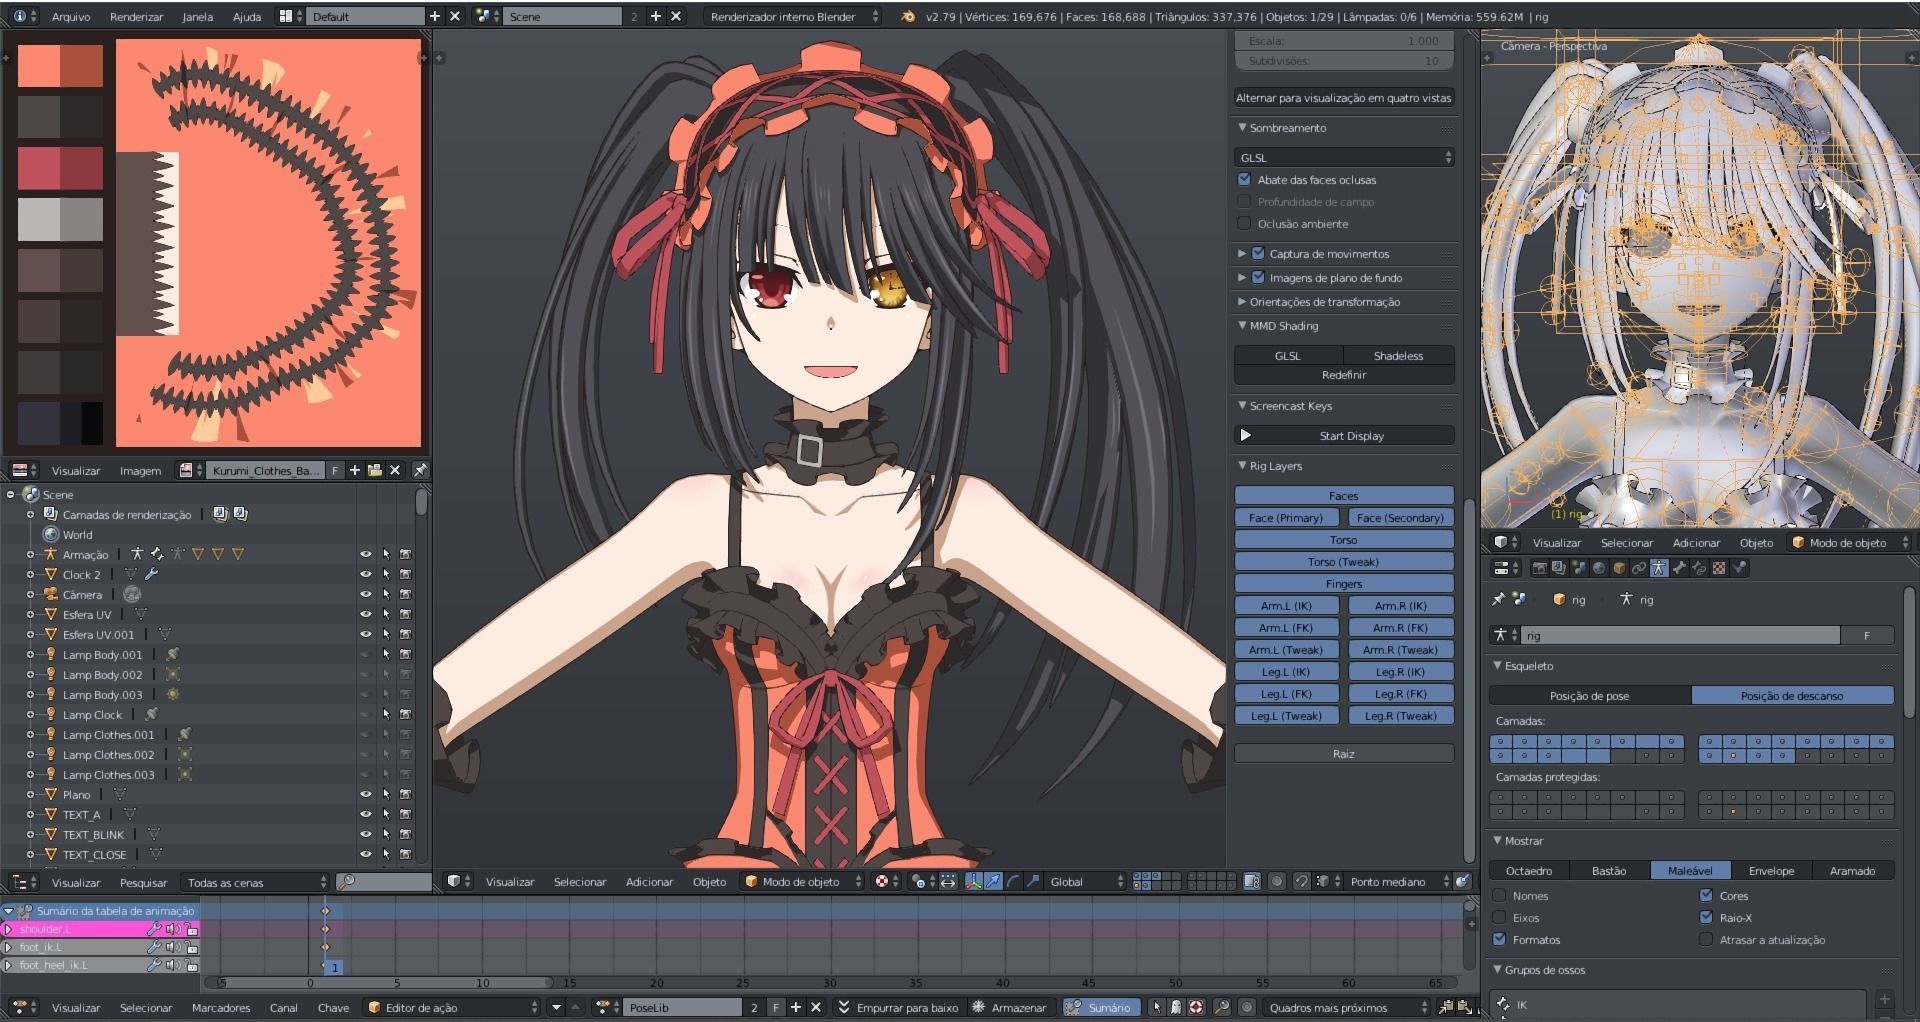Click the snap magnet icon in viewport header
This screenshot has width=1920, height=1022.
coord(1301,881)
